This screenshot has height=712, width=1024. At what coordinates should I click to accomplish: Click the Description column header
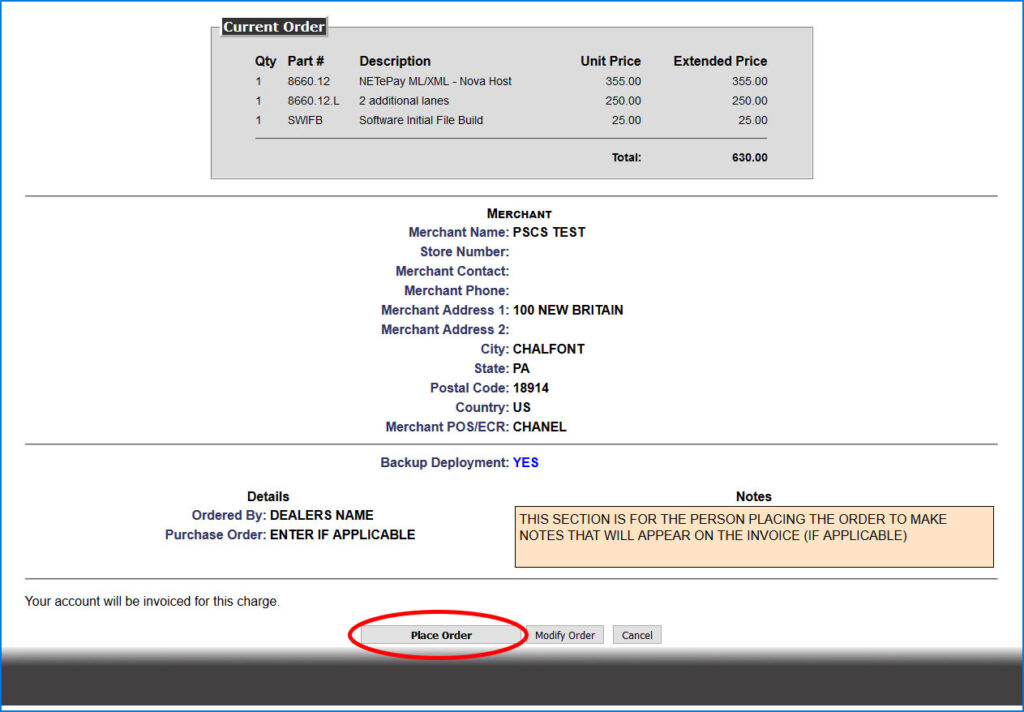tap(395, 61)
